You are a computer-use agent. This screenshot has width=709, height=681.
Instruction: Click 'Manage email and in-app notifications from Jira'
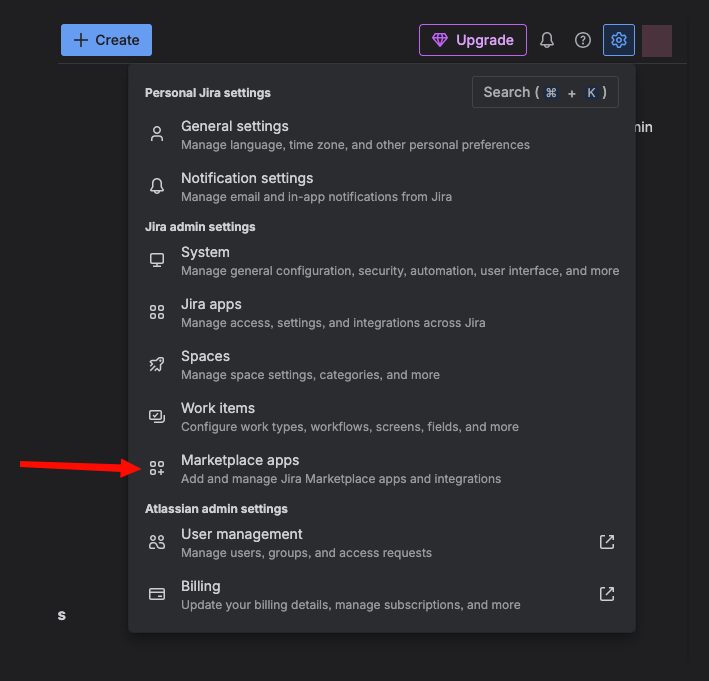click(317, 197)
